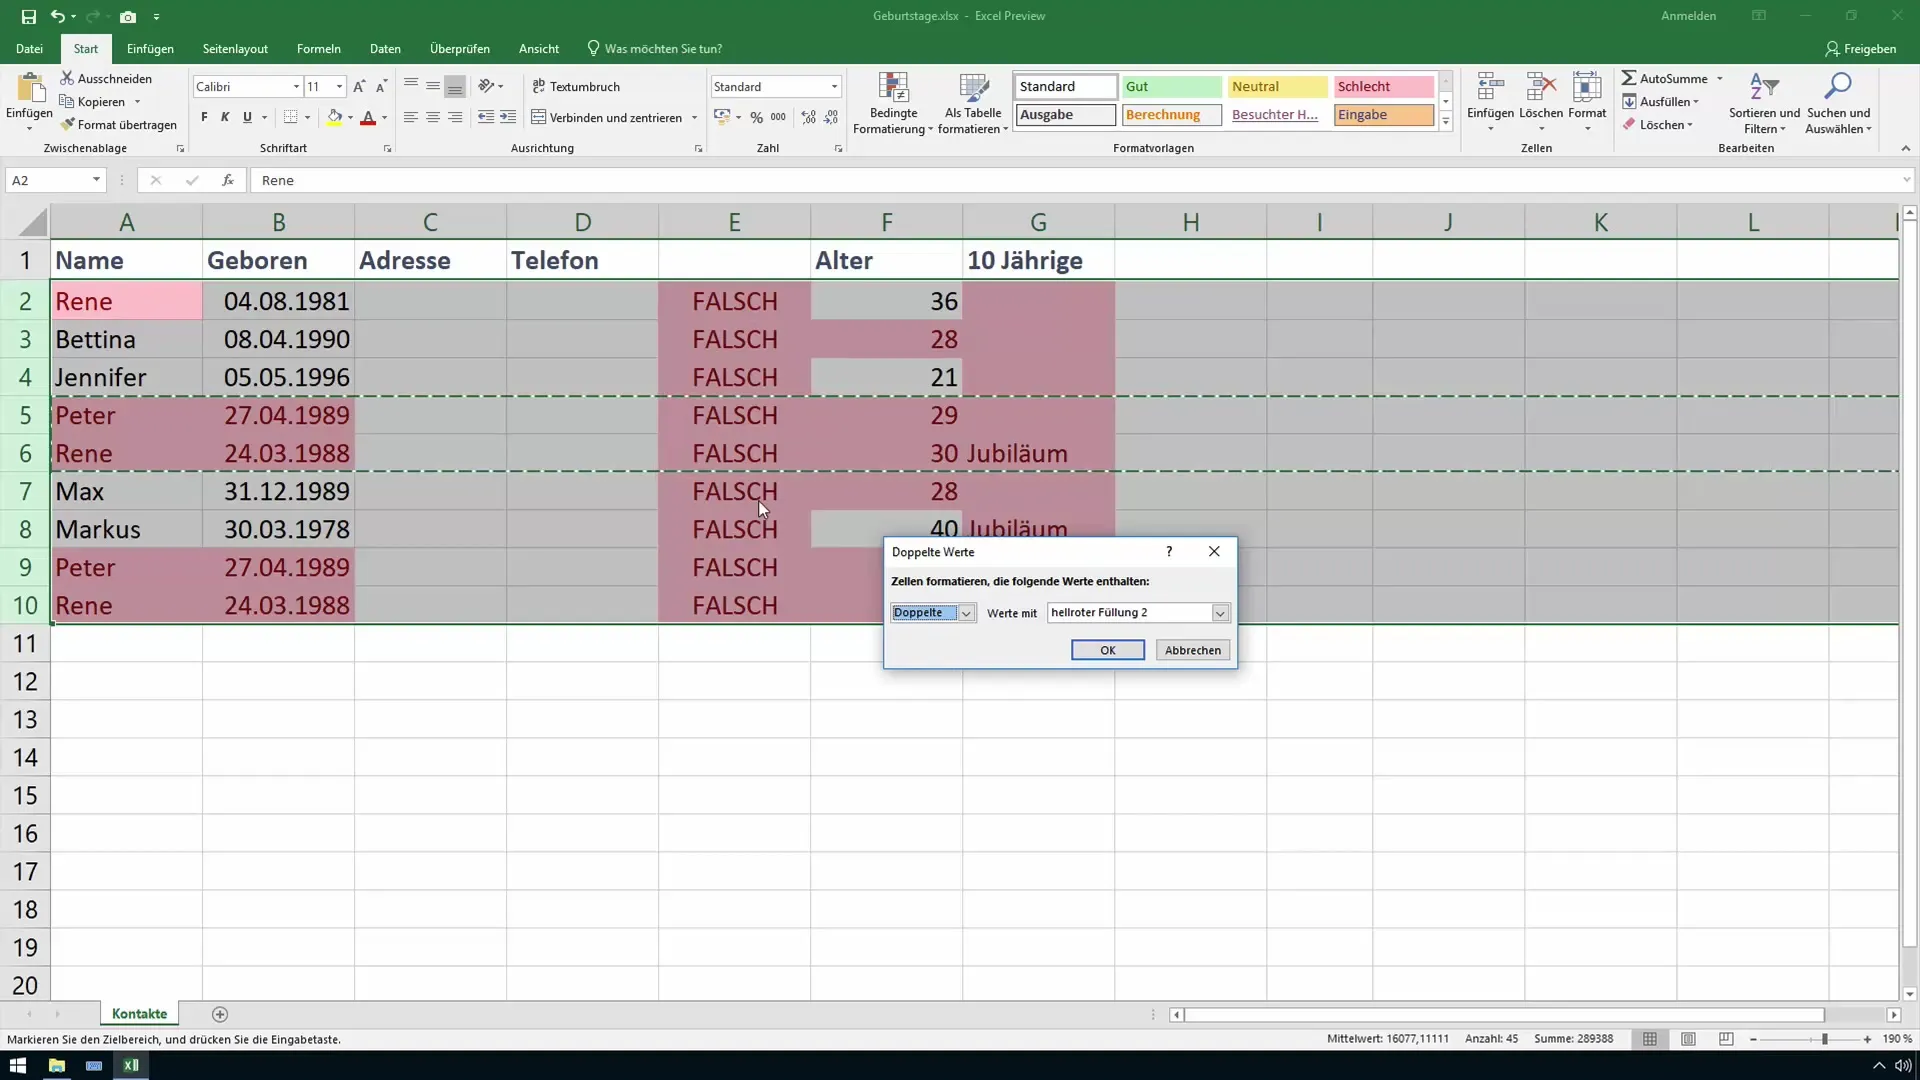This screenshot has width=1920, height=1080.
Task: Confirm dialog with OK button
Action: 1108,650
